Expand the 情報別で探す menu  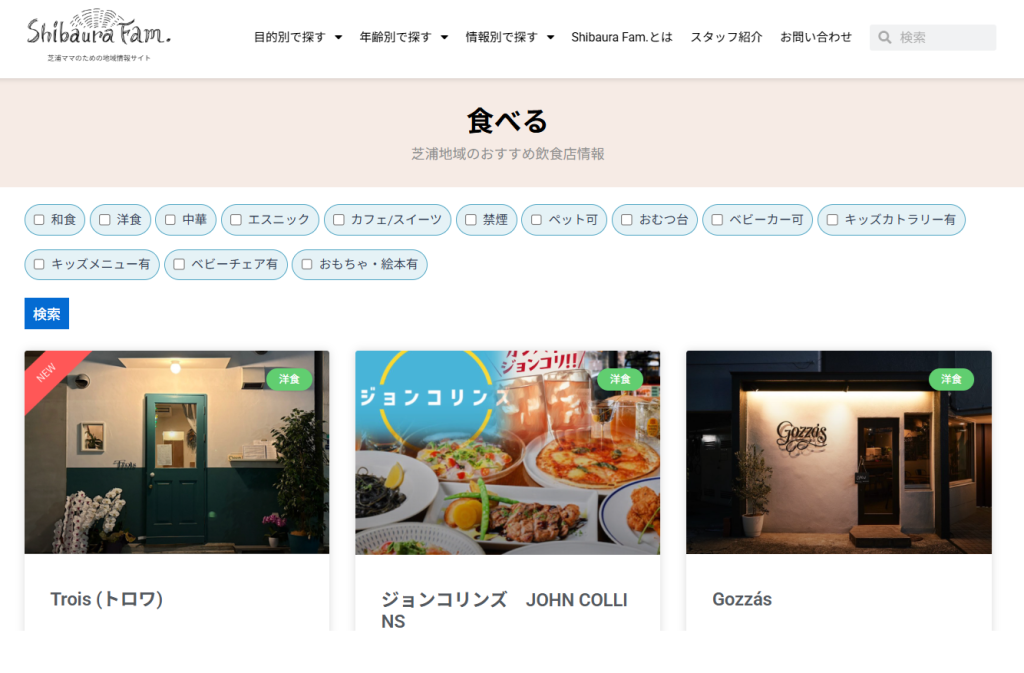(509, 37)
